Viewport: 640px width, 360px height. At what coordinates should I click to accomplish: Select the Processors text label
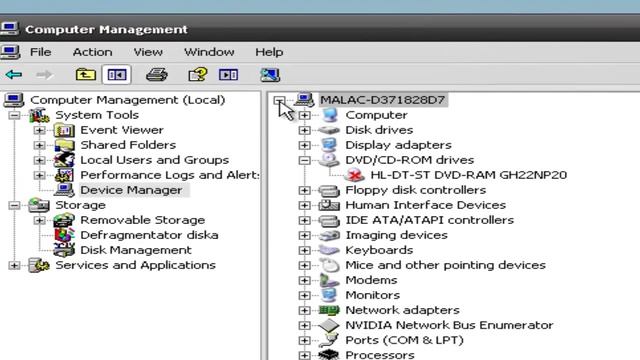(x=380, y=355)
